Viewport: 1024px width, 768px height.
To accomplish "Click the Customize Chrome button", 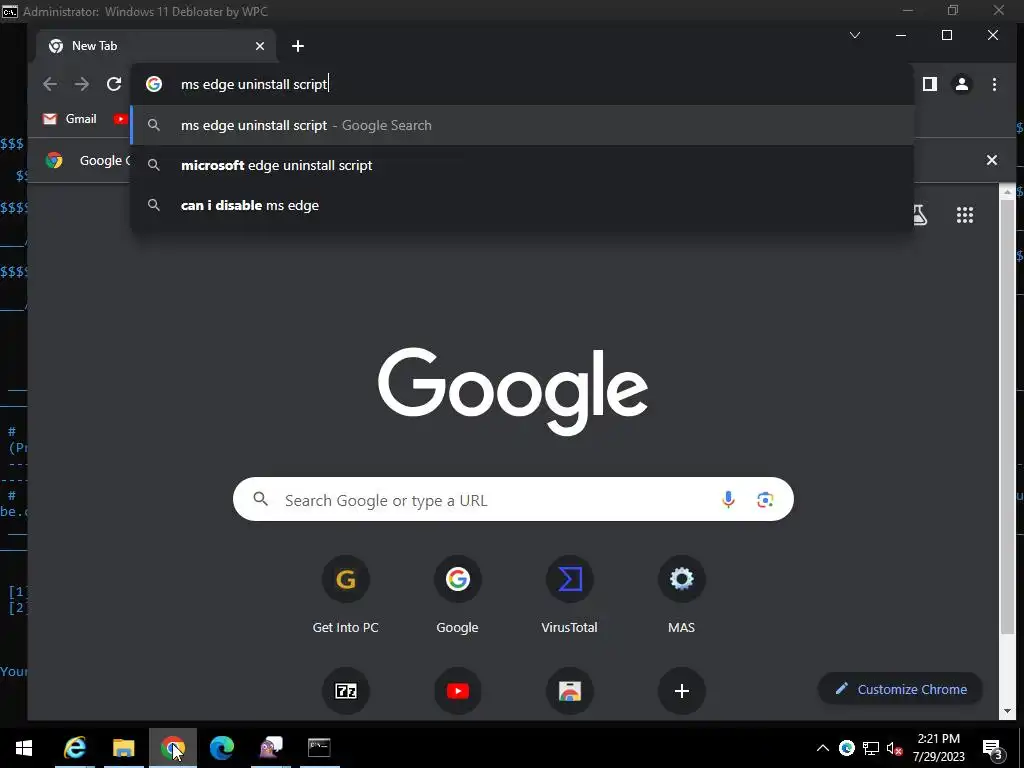I will click(x=901, y=689).
